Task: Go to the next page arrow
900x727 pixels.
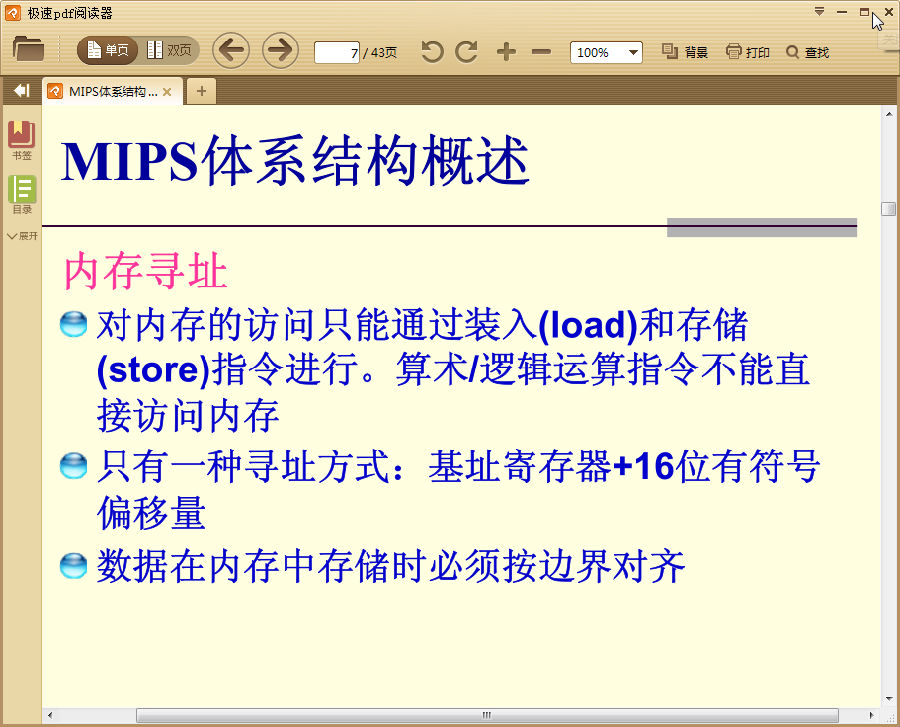Action: coord(280,50)
